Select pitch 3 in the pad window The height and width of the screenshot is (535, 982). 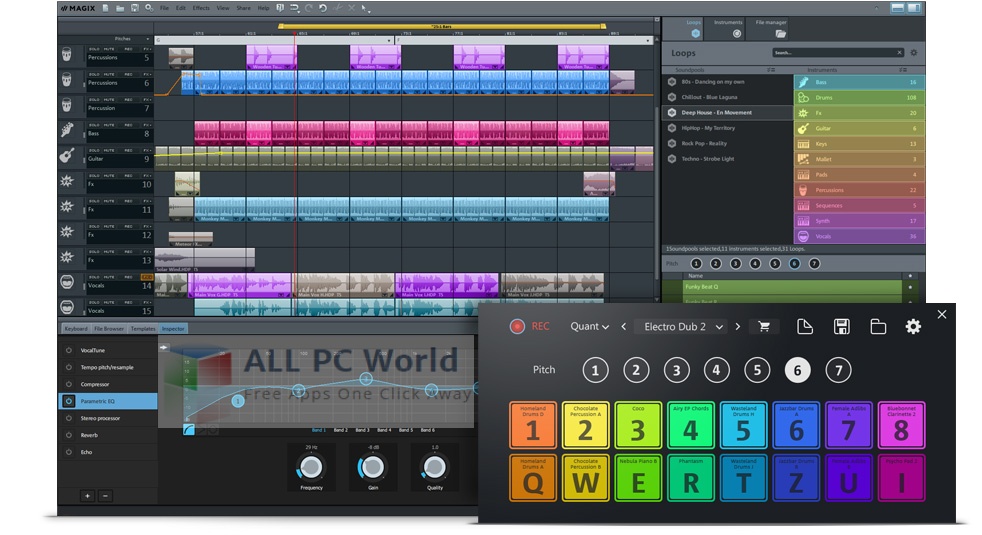pos(676,370)
